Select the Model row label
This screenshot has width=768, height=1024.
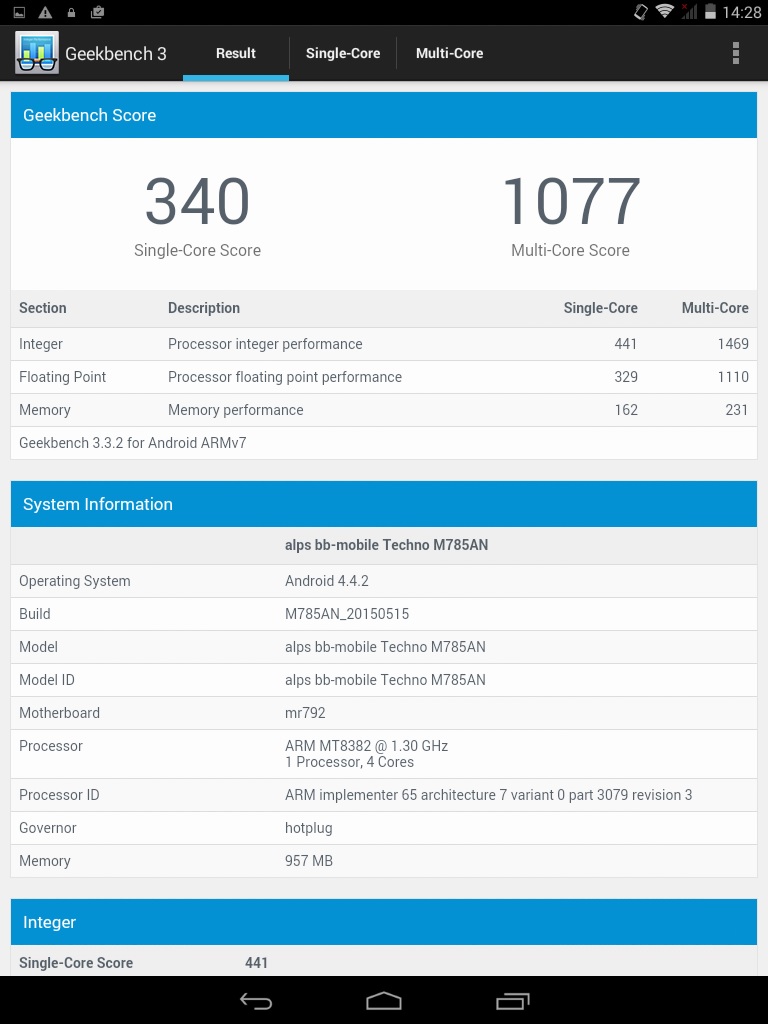click(x=39, y=647)
